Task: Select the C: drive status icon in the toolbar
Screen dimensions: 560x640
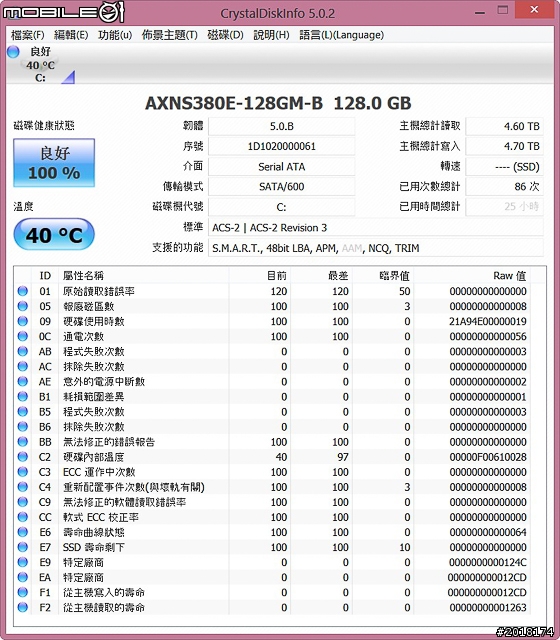Action: tap(40, 64)
